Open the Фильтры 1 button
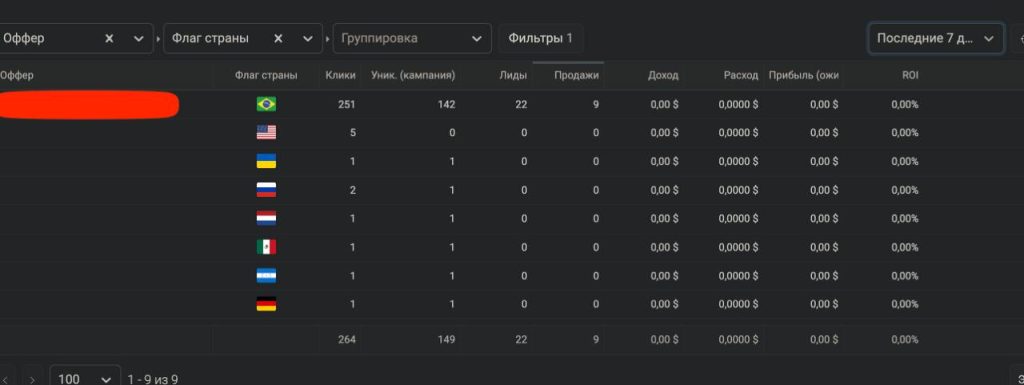The width and height of the screenshot is (1024, 385). 541,38
